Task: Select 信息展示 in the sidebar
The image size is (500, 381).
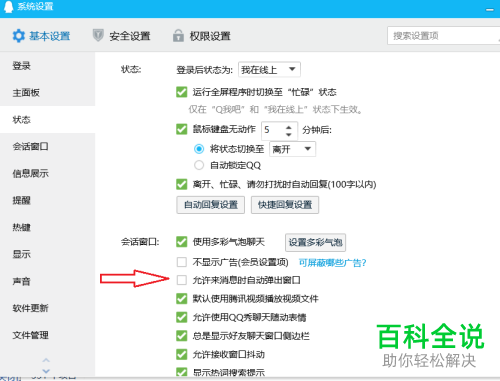Action: tap(47, 173)
